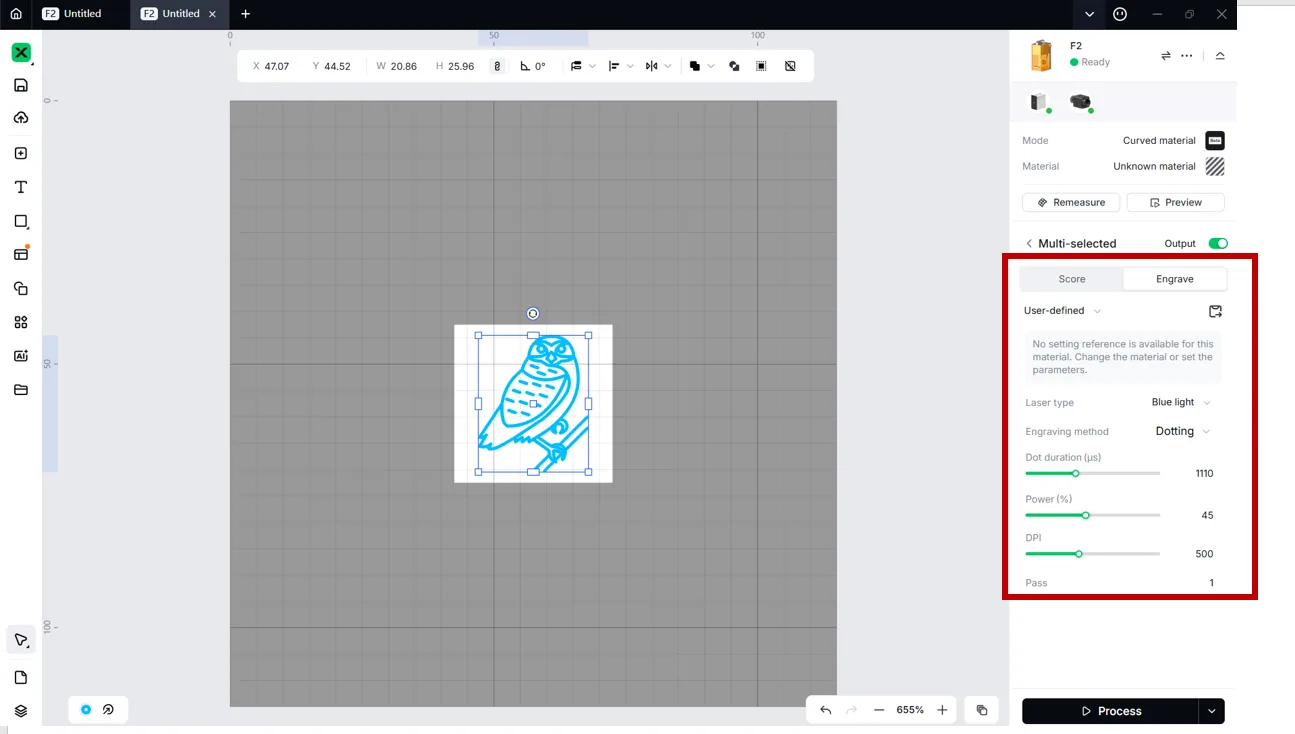The image size is (1295, 734).
Task: Click the smiley feedback icon in title bar
Action: pyautogui.click(x=1120, y=14)
